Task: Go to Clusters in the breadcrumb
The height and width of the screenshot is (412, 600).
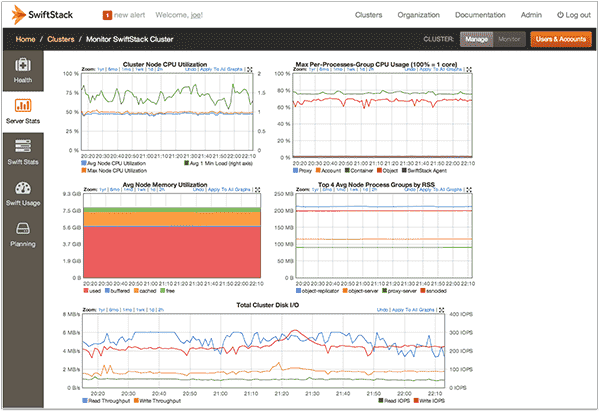Action: click(x=61, y=39)
